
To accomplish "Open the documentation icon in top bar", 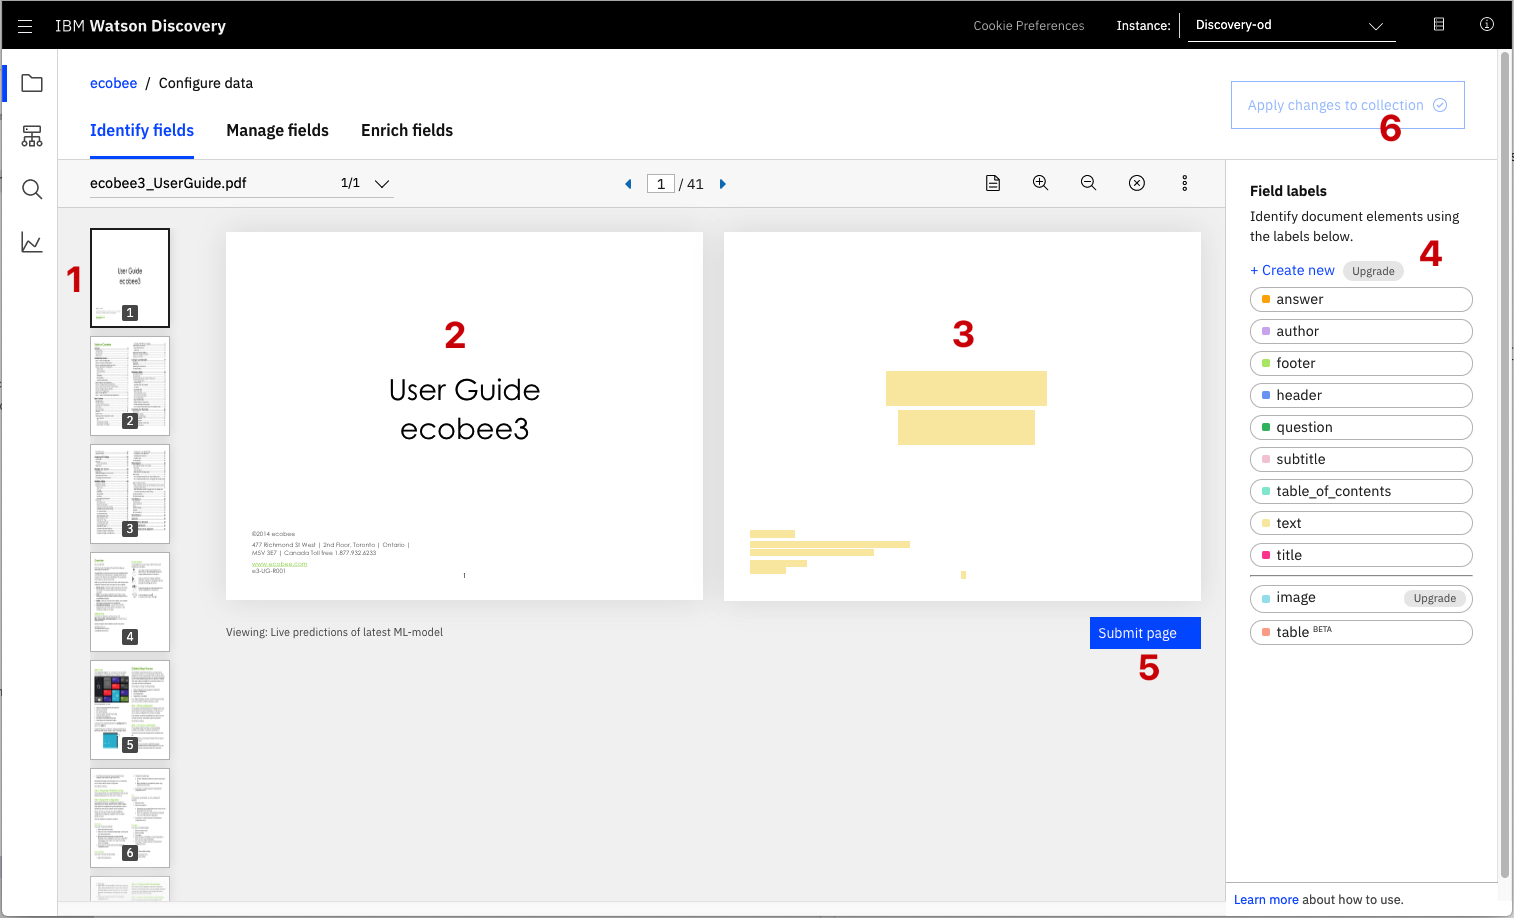I will pos(1439,24).
